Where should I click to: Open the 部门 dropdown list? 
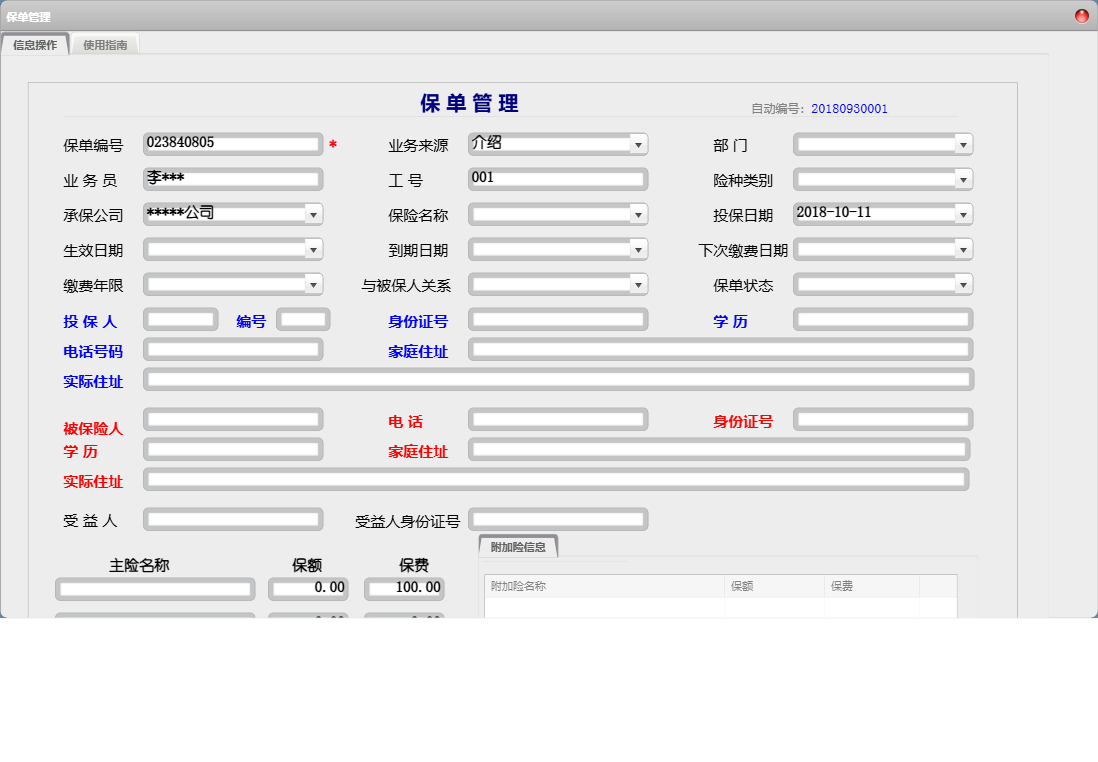963,145
